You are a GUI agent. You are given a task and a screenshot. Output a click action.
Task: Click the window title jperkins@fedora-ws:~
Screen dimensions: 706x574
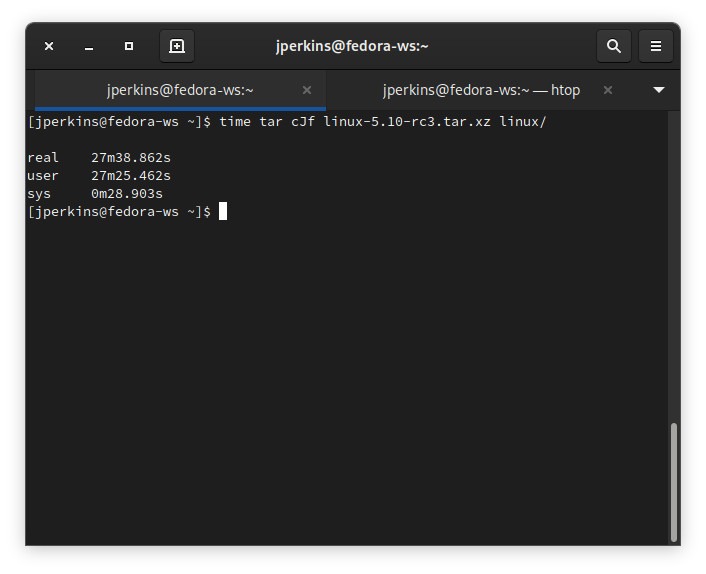coord(352,46)
